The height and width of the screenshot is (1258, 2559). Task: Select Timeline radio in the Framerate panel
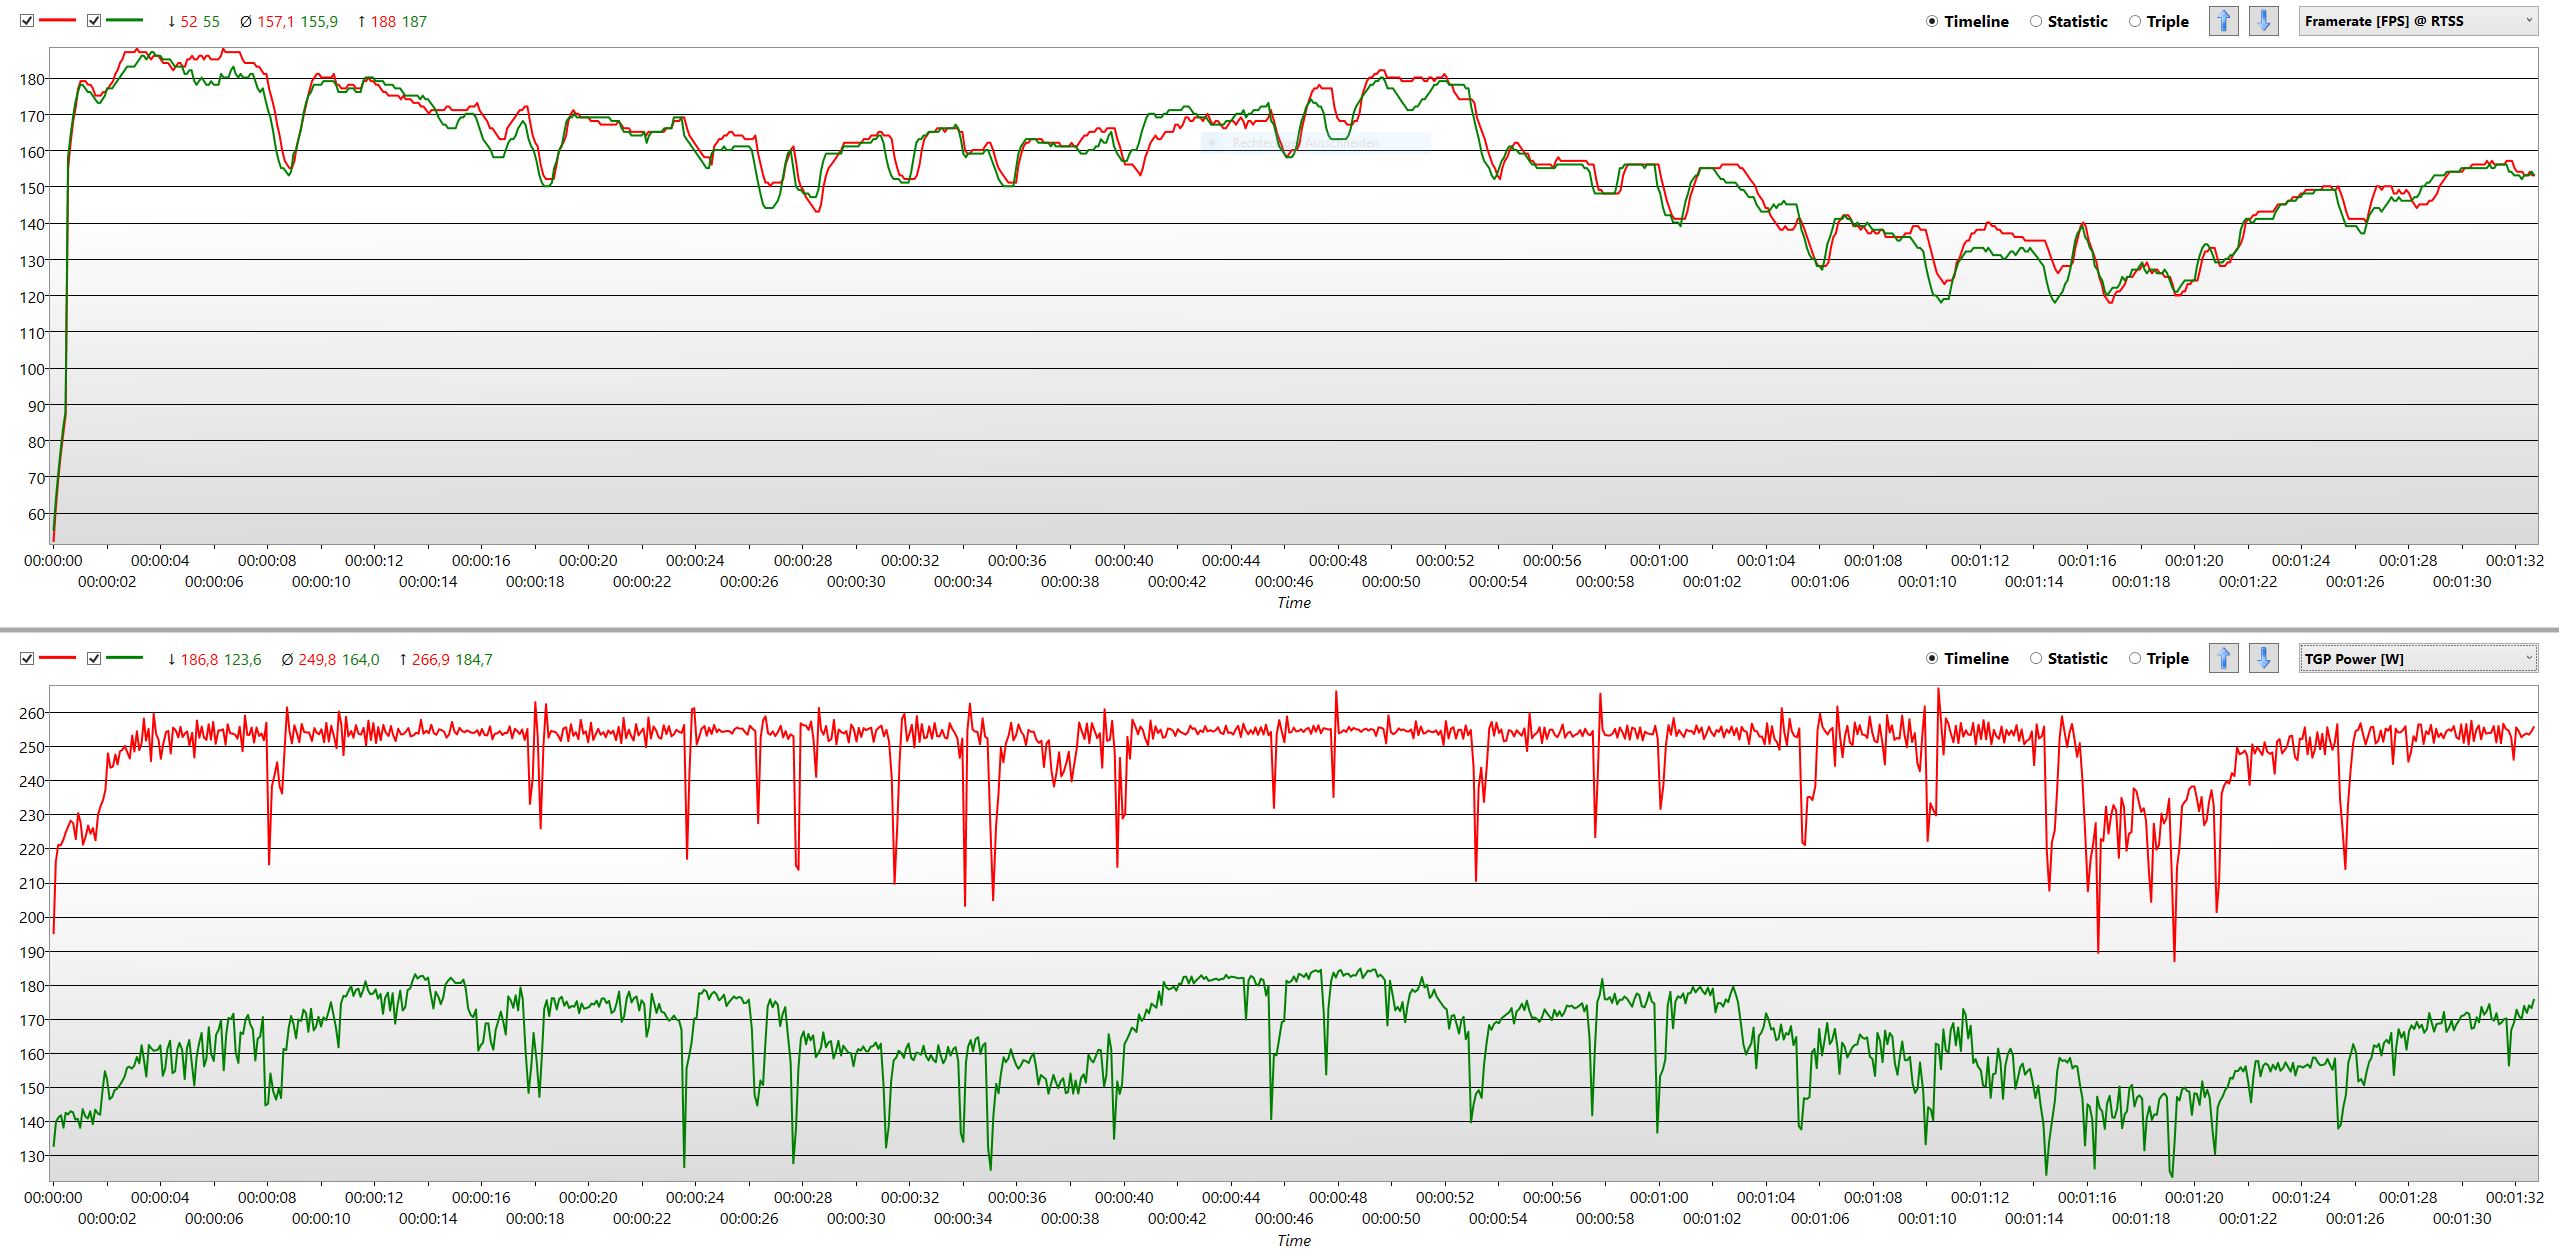click(x=1932, y=21)
